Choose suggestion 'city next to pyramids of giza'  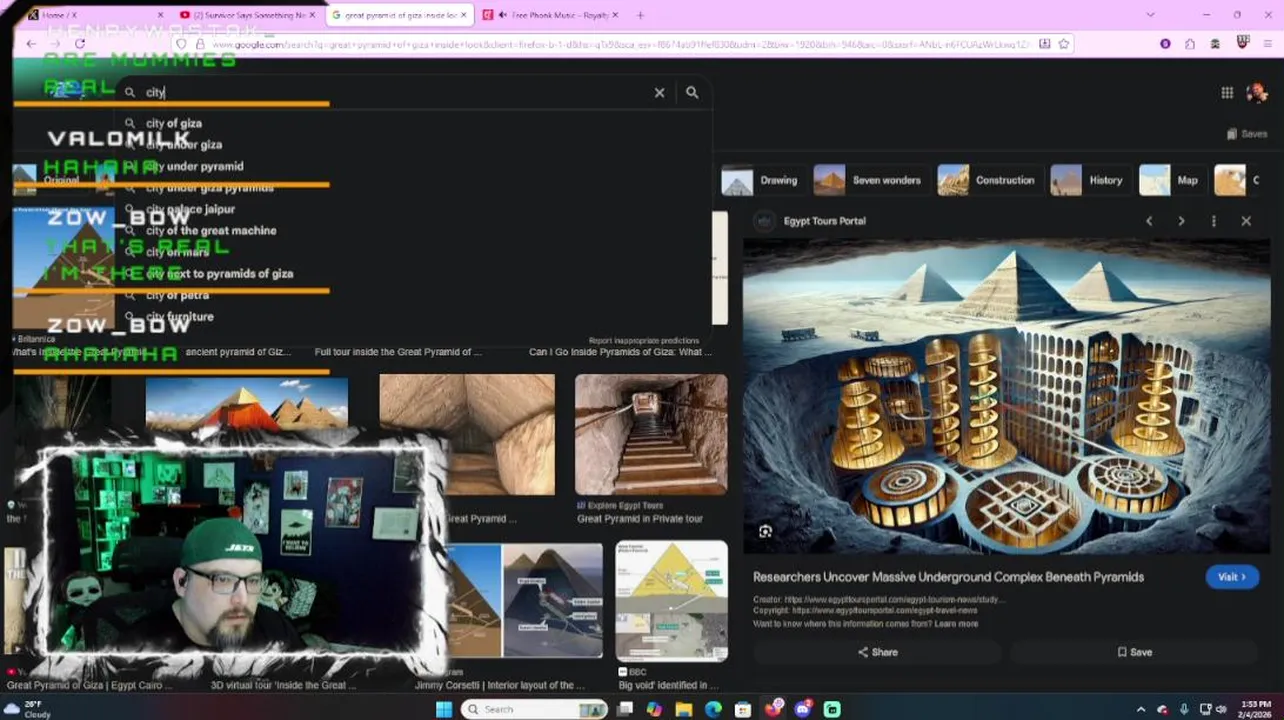pos(219,273)
